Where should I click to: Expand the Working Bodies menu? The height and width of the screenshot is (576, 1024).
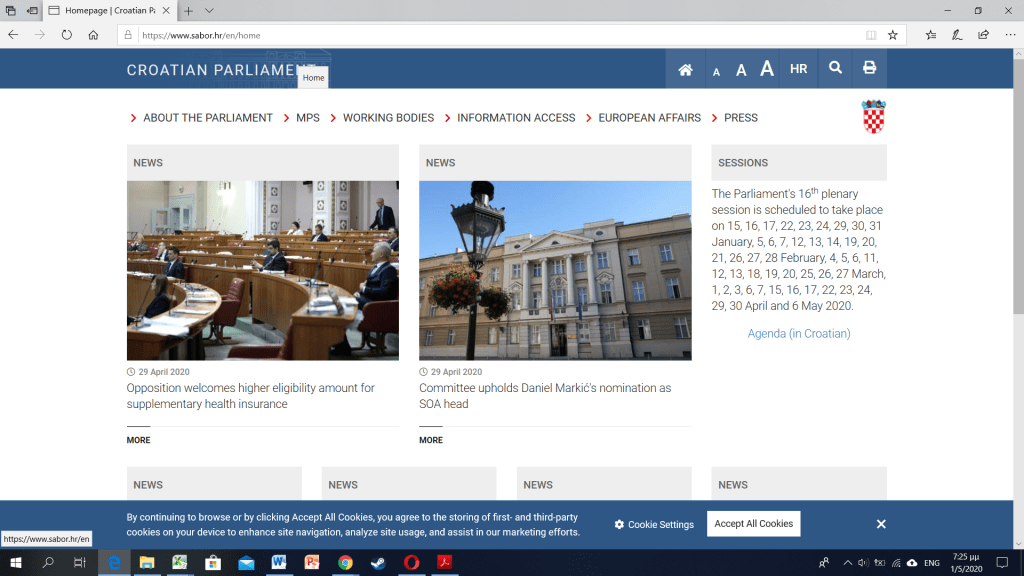388,118
